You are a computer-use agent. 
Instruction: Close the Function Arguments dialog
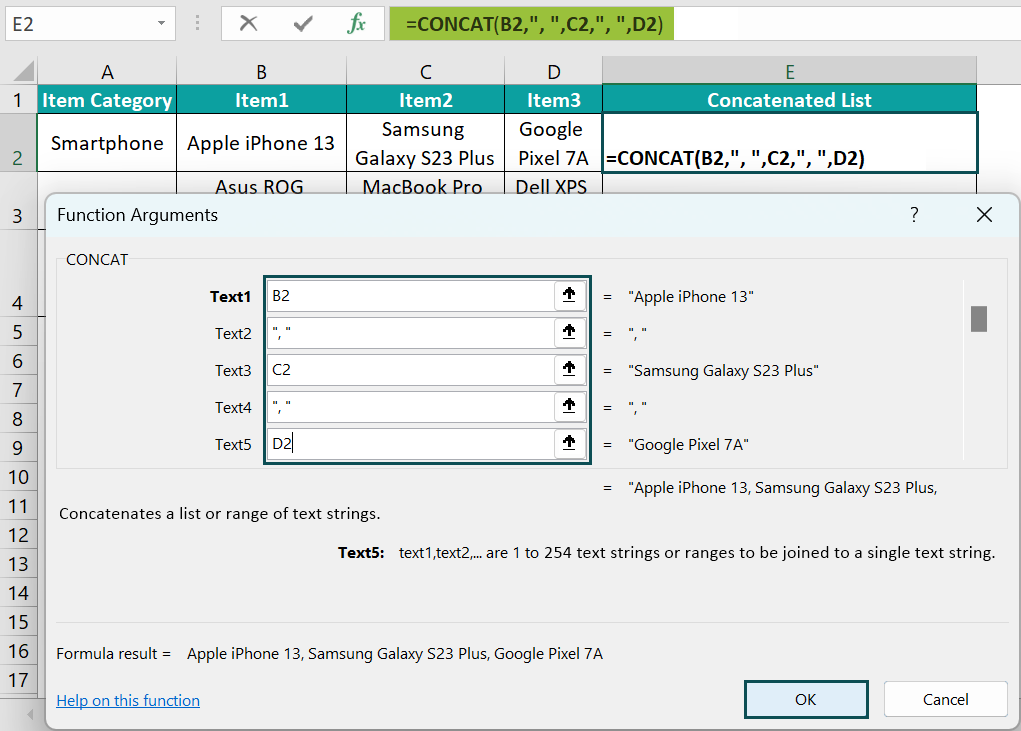point(984,215)
